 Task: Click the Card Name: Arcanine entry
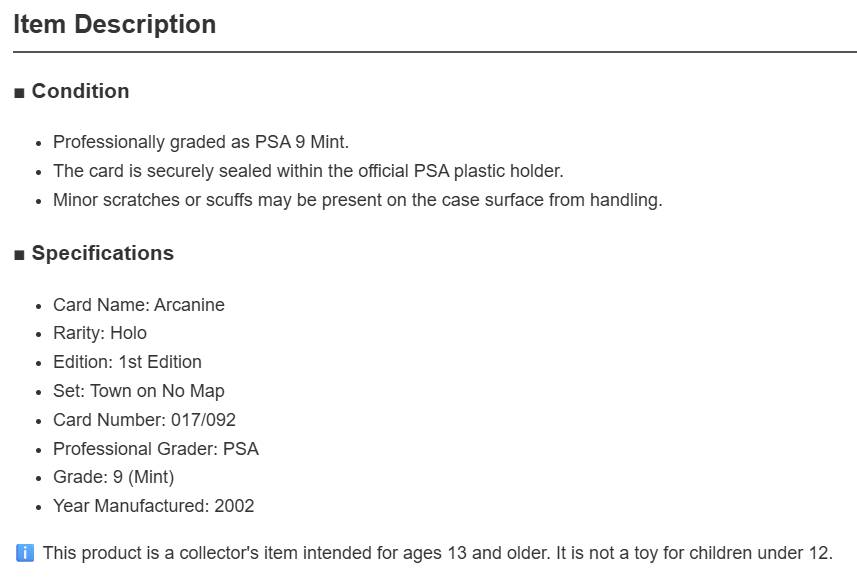(x=139, y=305)
